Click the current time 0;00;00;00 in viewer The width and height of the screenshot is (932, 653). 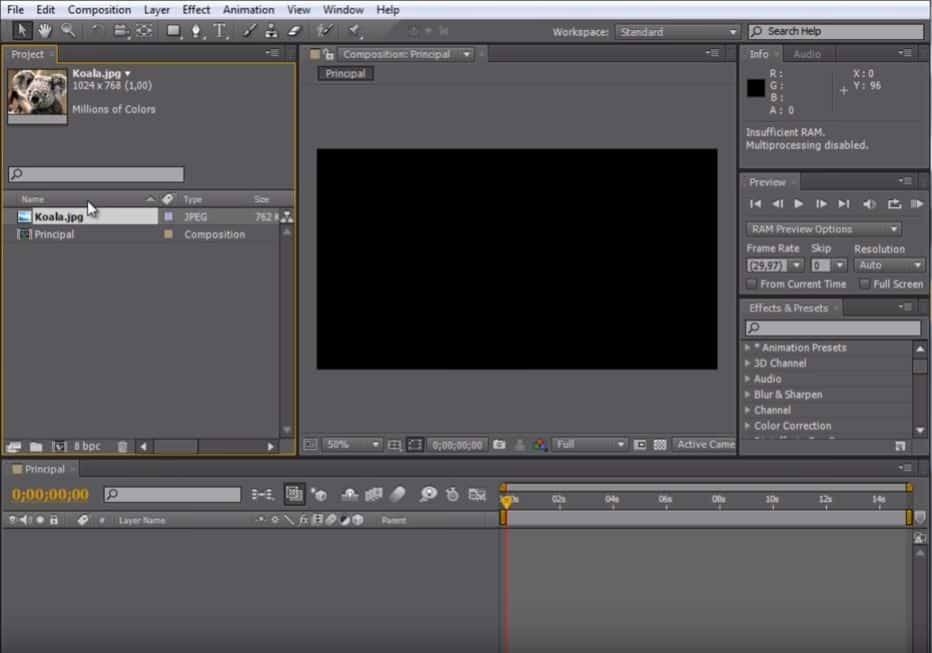(457, 445)
